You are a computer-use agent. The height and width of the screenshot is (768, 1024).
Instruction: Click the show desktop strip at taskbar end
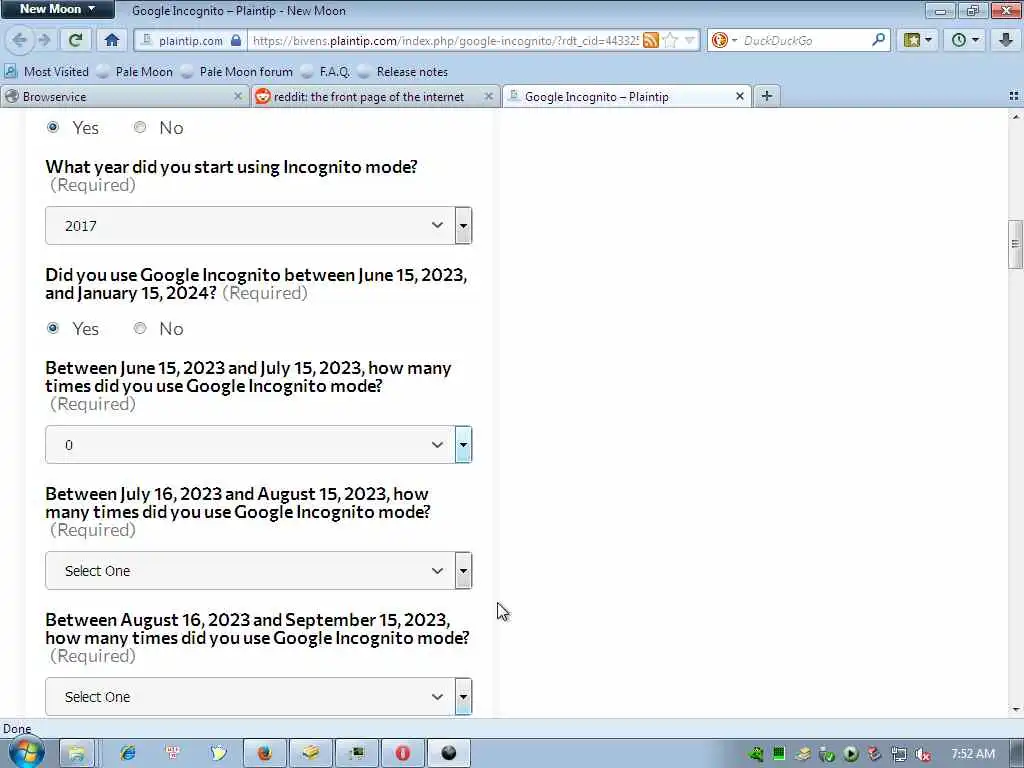pyautogui.click(x=1018, y=753)
